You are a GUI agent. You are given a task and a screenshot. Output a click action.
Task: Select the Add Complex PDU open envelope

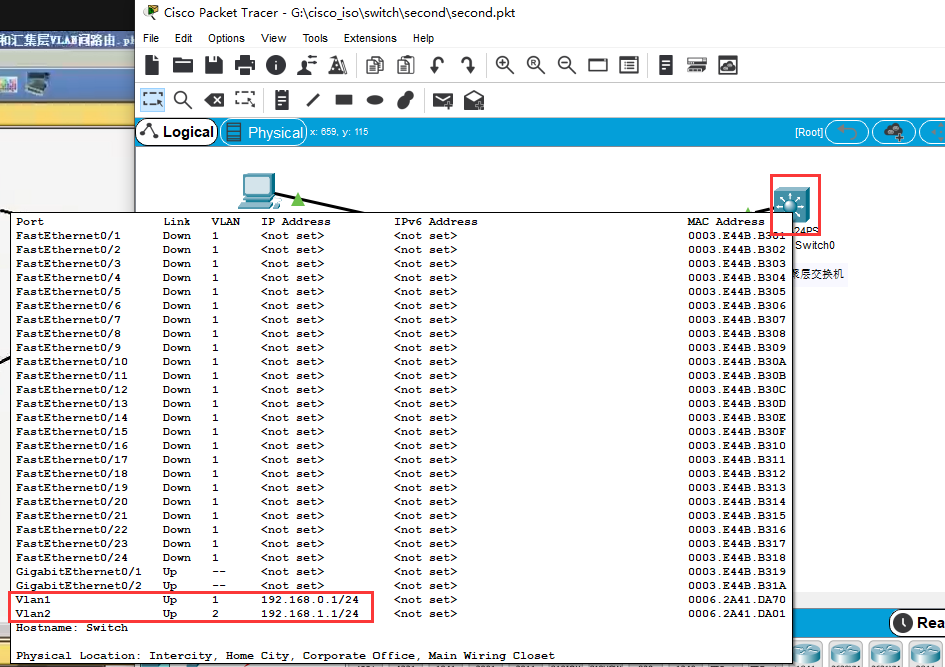474,100
